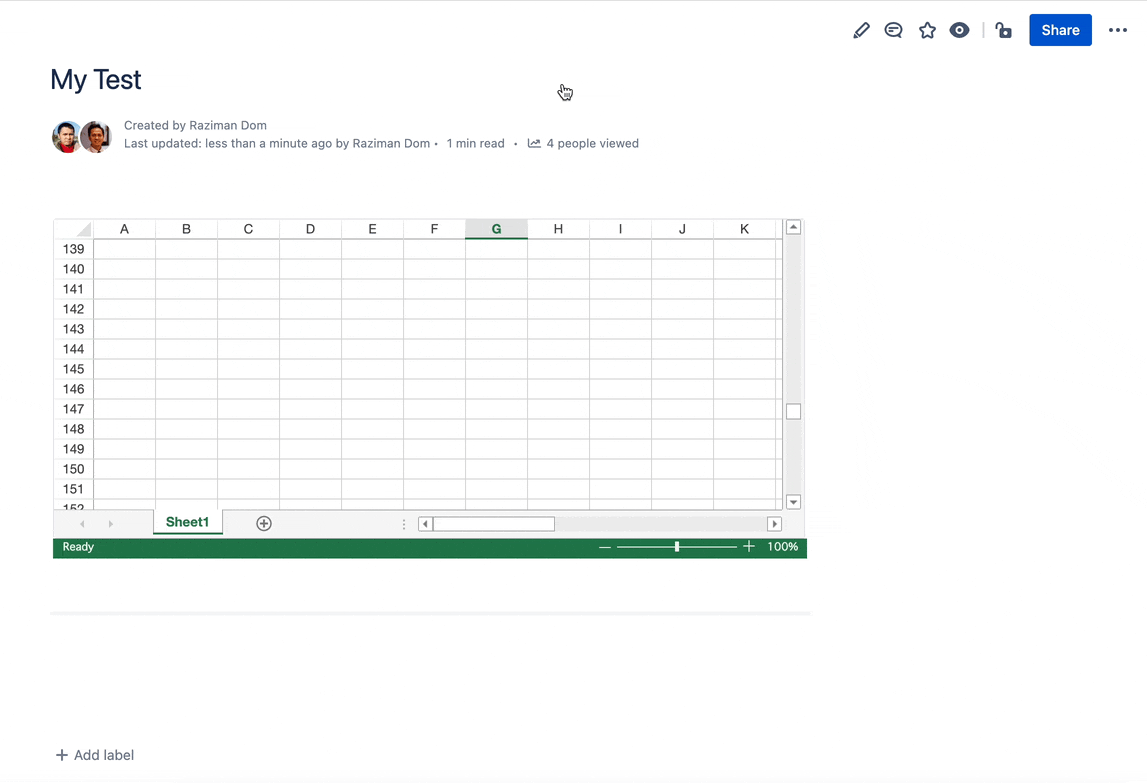Open page restrictions padlock icon
Viewport: 1147px width, 783px height.
click(x=1004, y=31)
